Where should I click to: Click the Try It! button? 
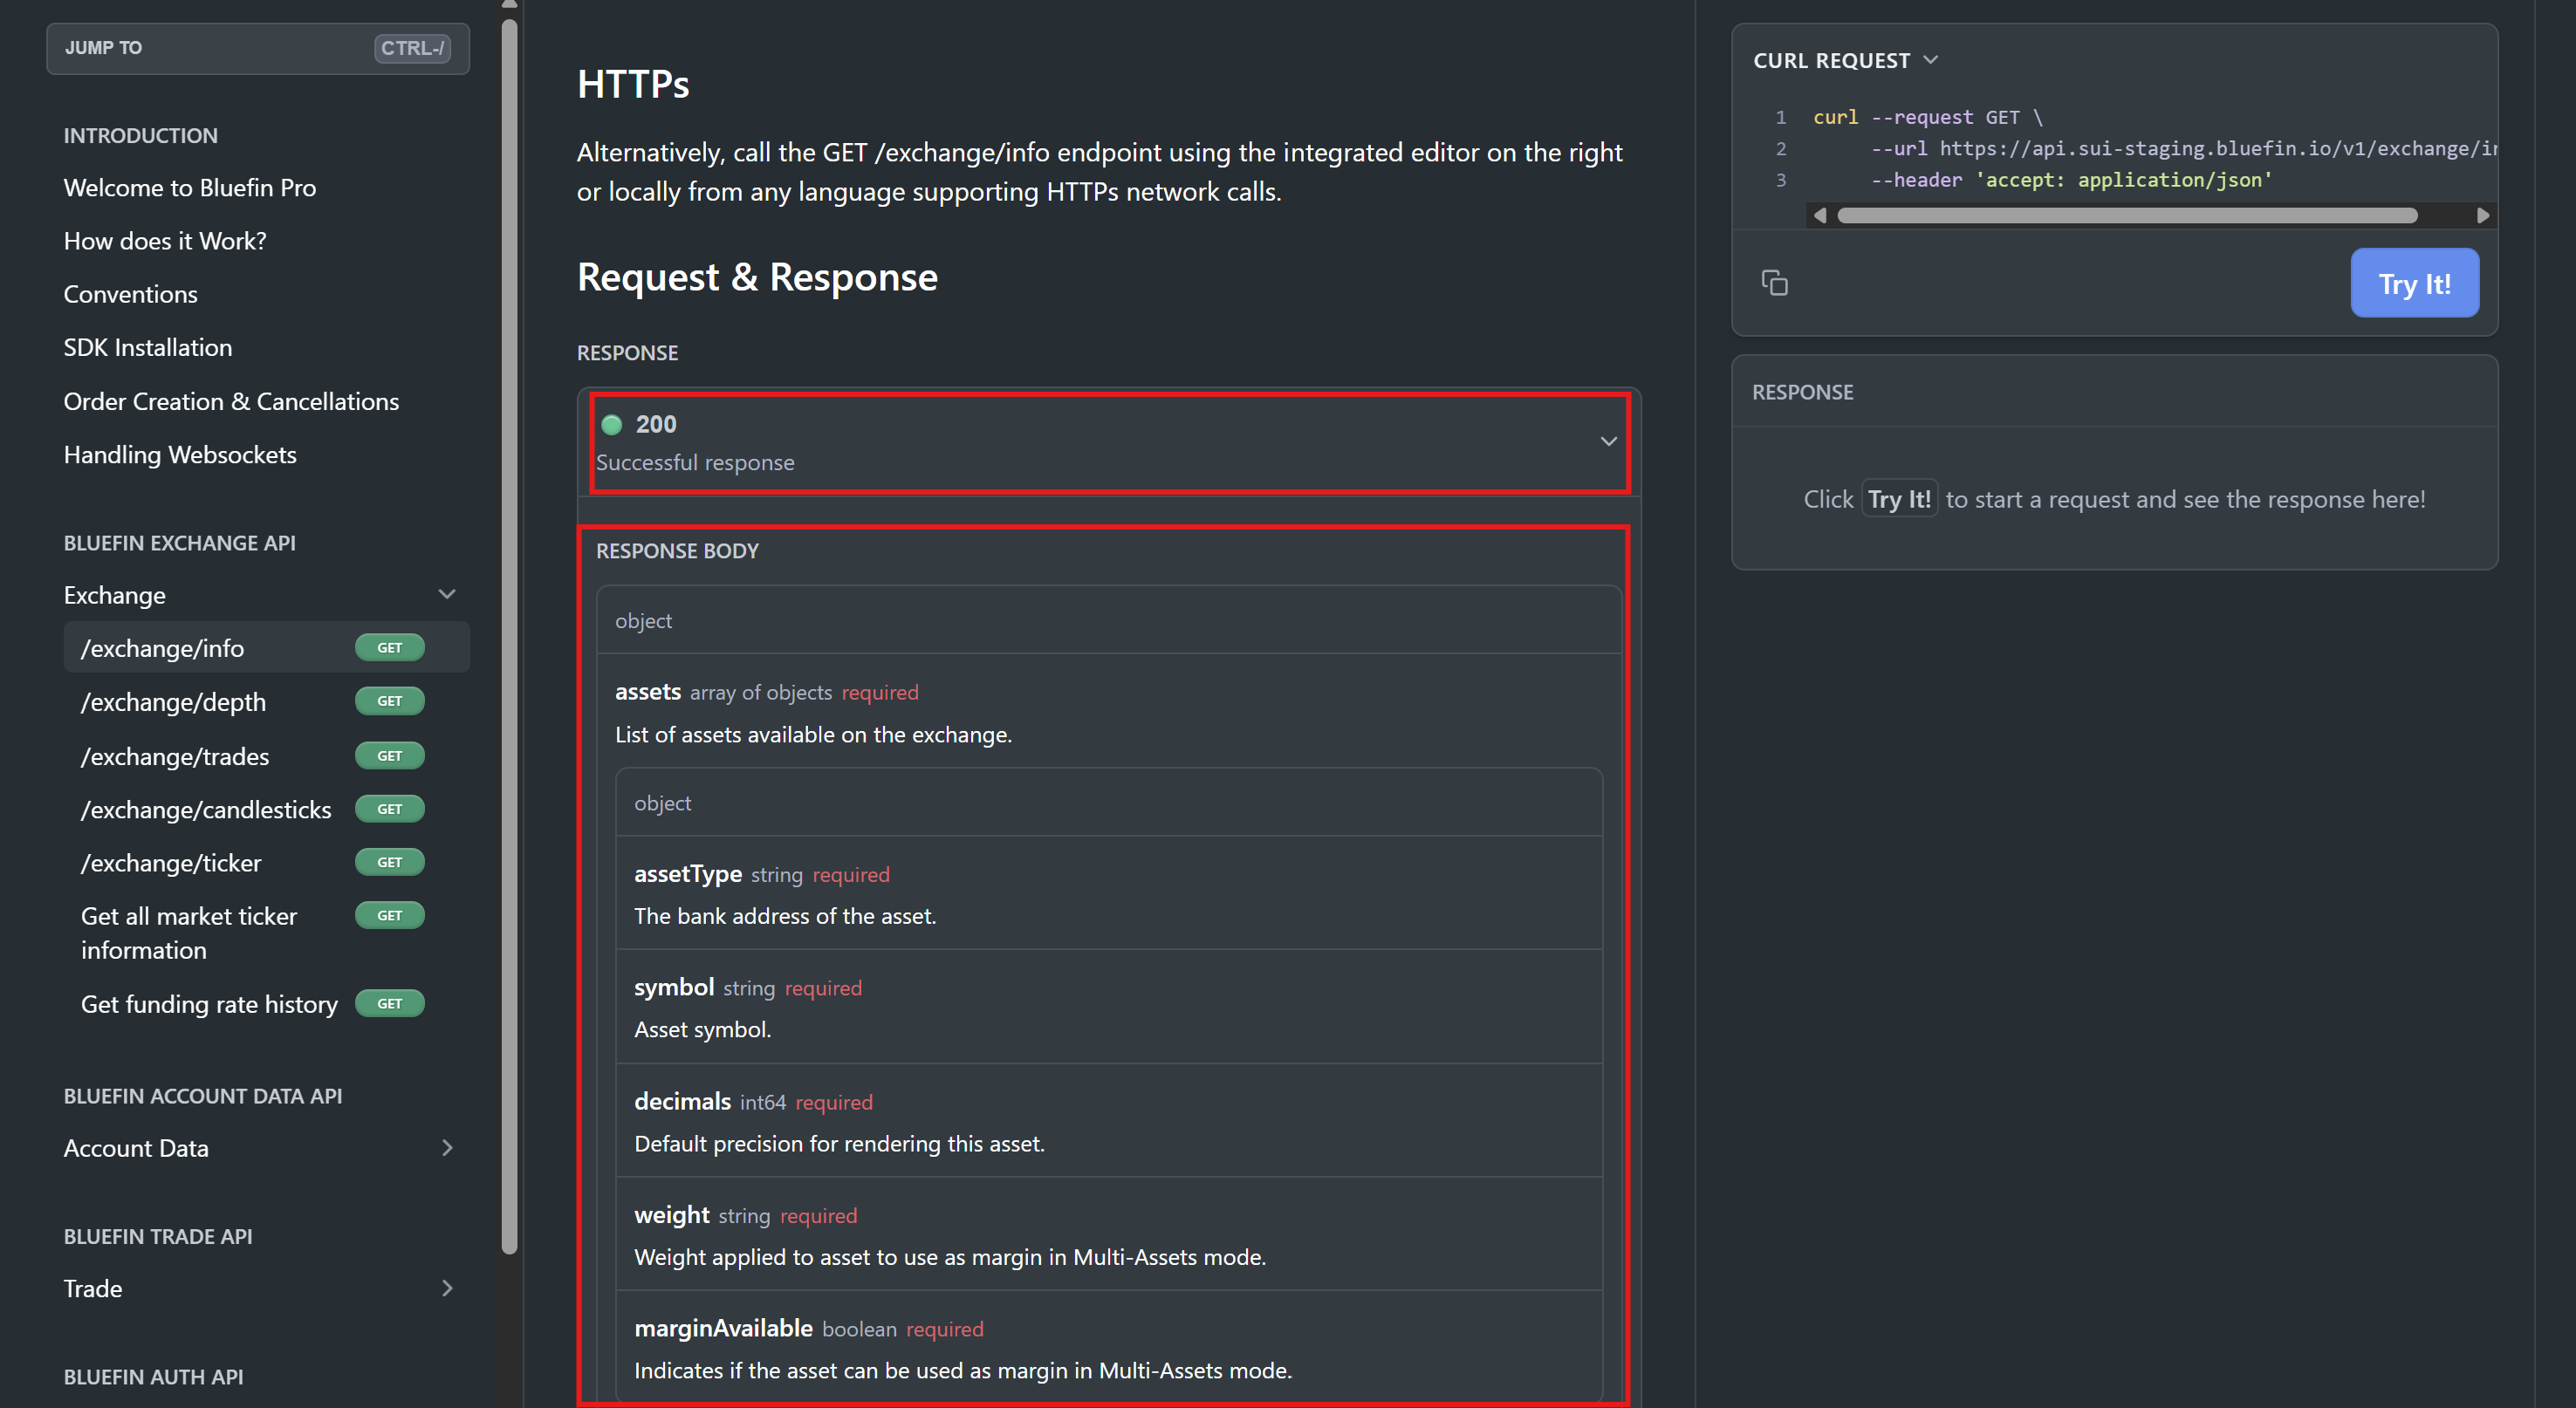click(2414, 283)
